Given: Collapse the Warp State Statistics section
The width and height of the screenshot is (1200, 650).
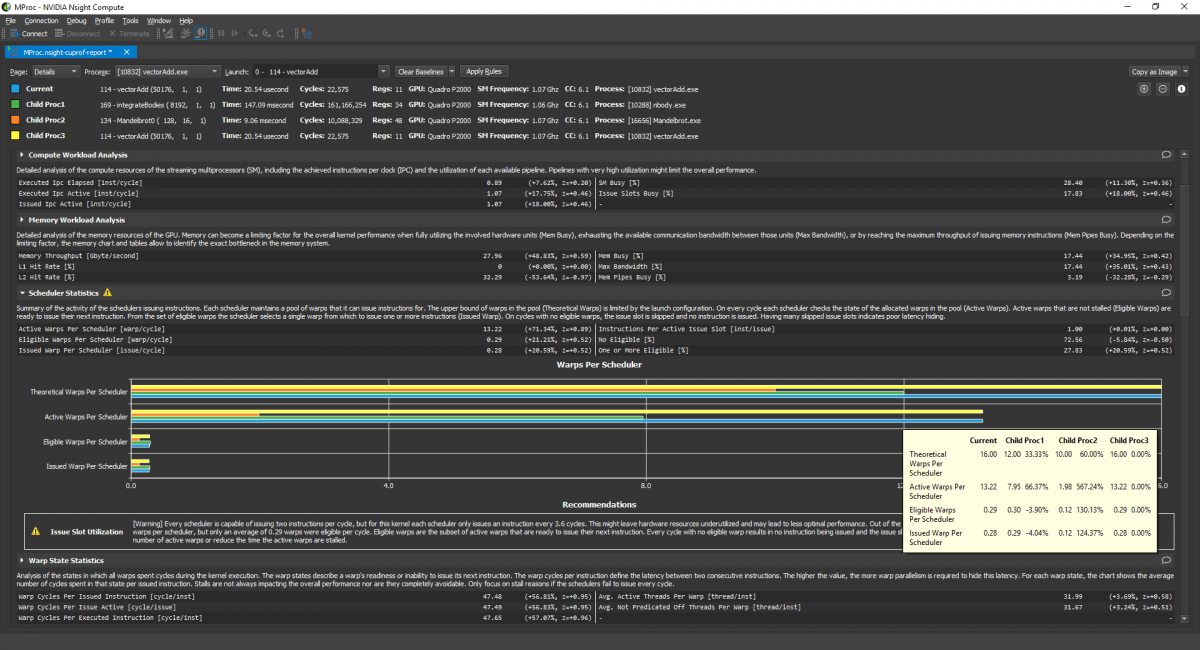Looking at the screenshot, I should click(x=22, y=560).
